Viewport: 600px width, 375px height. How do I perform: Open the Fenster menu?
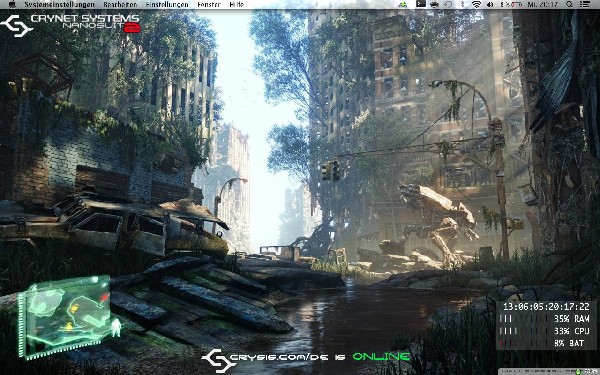pos(209,5)
